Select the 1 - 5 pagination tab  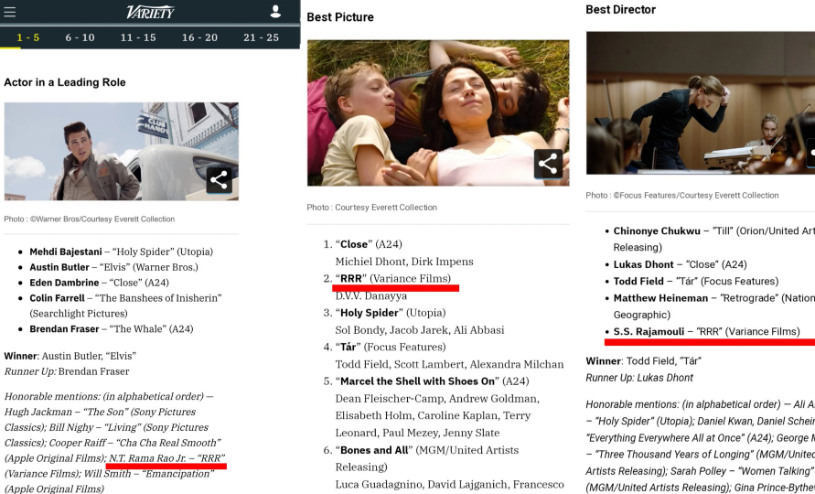click(27, 38)
